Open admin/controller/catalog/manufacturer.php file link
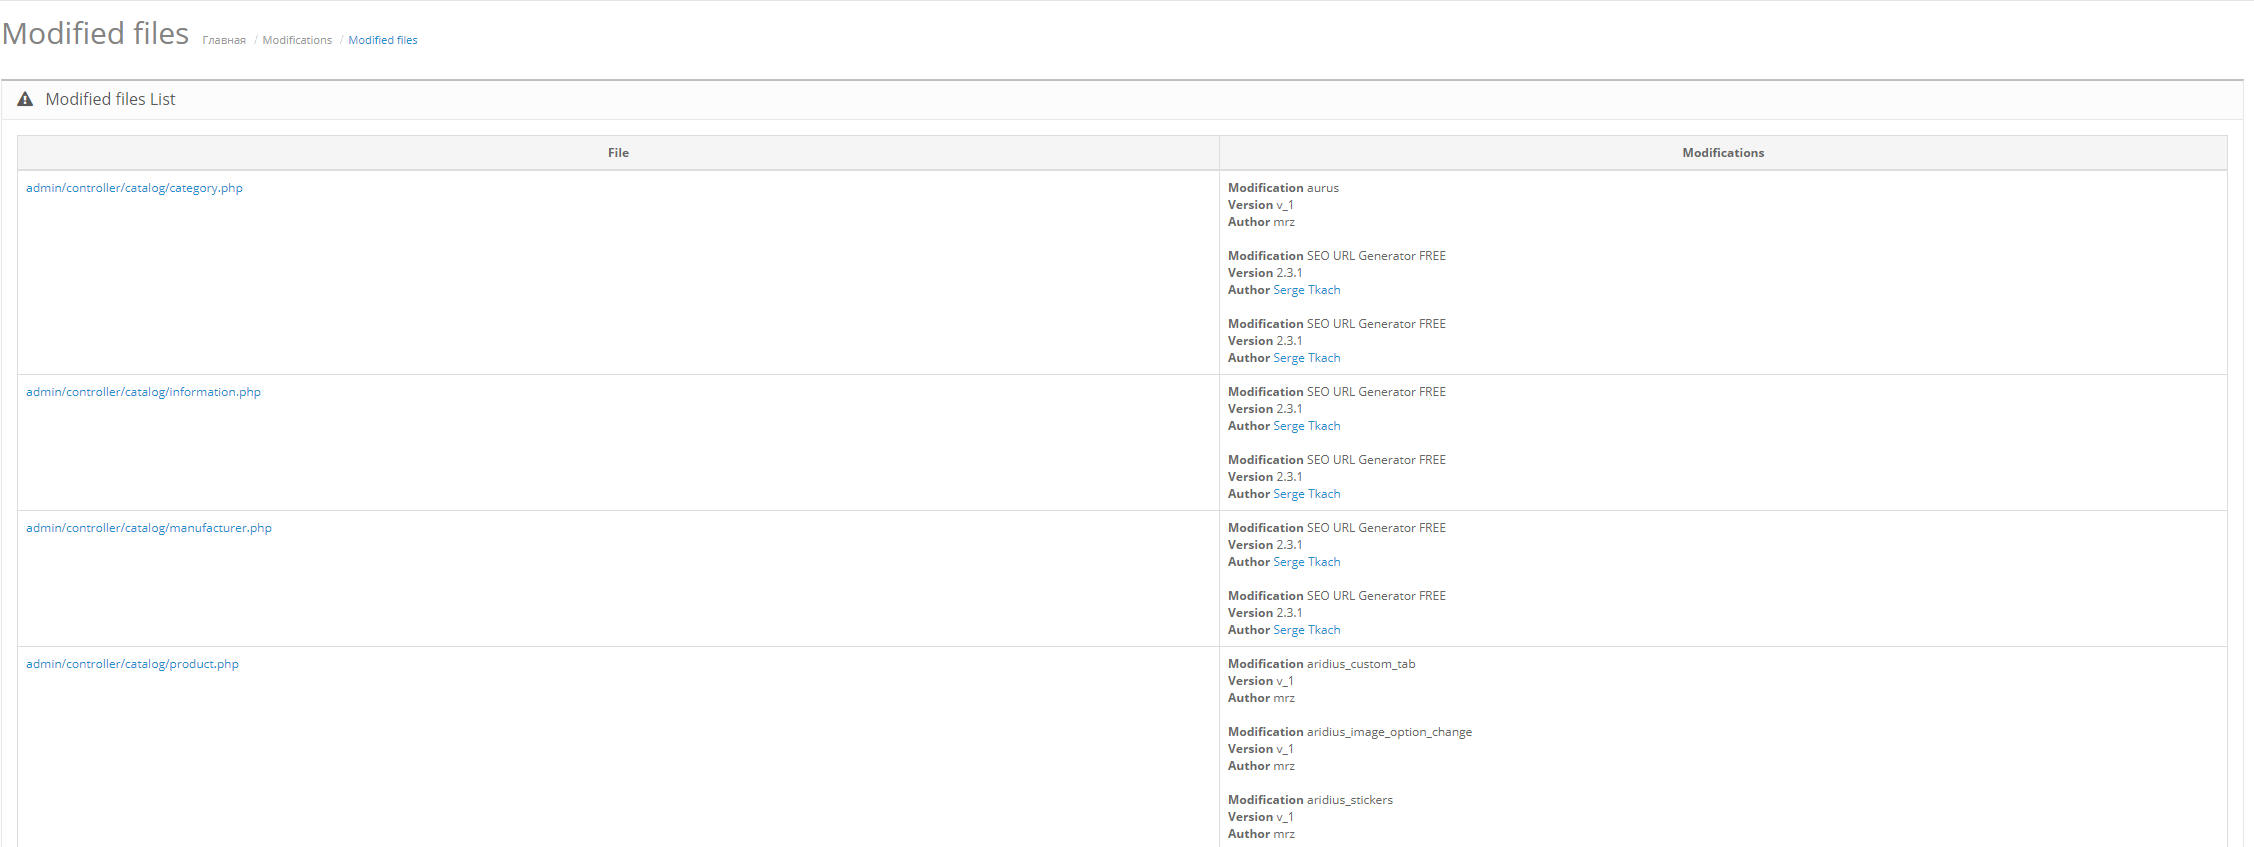This screenshot has height=847, width=2254. (149, 528)
